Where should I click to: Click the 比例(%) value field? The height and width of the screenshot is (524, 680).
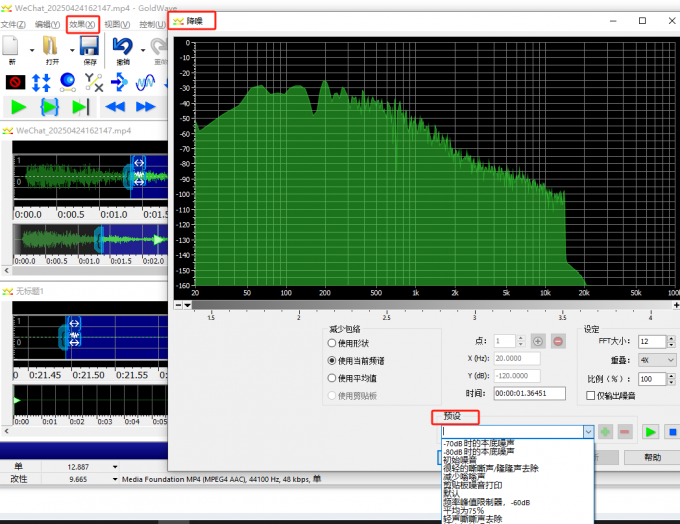pyautogui.click(x=652, y=379)
